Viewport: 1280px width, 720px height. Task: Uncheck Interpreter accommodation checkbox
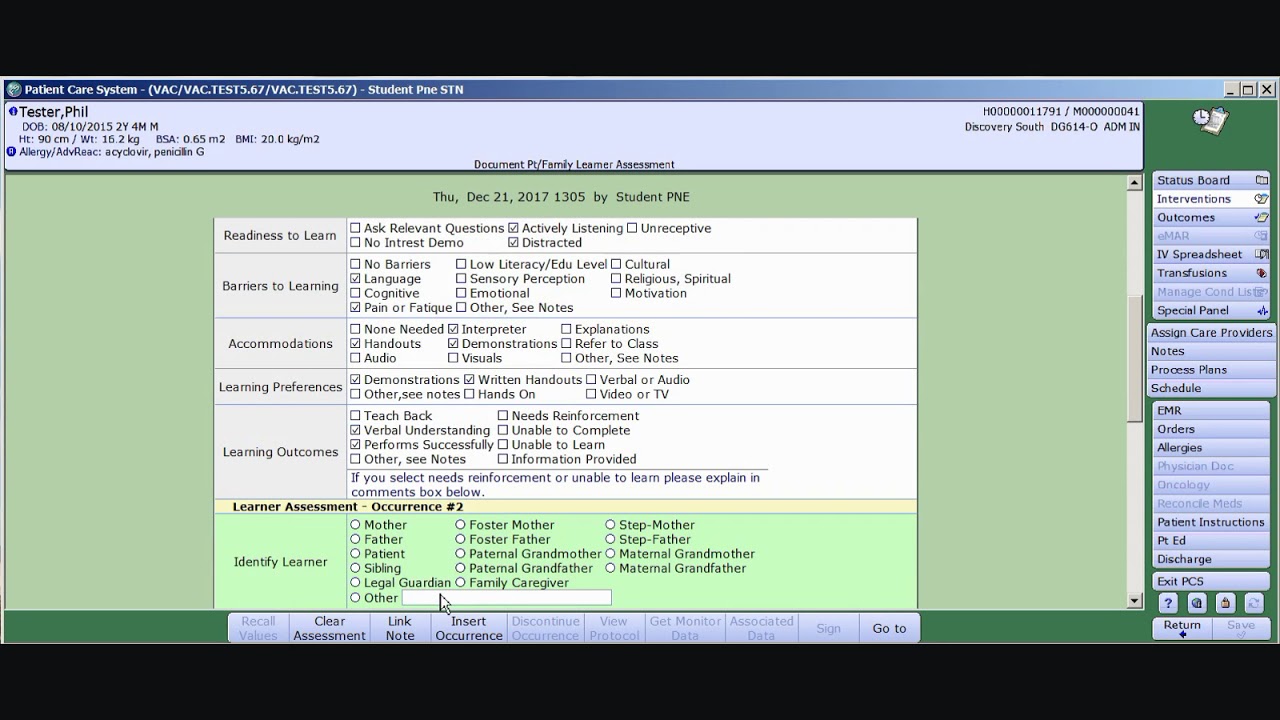453,329
